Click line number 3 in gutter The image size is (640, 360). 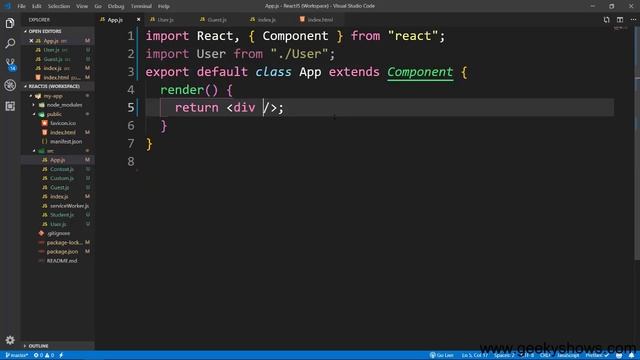pos(131,72)
